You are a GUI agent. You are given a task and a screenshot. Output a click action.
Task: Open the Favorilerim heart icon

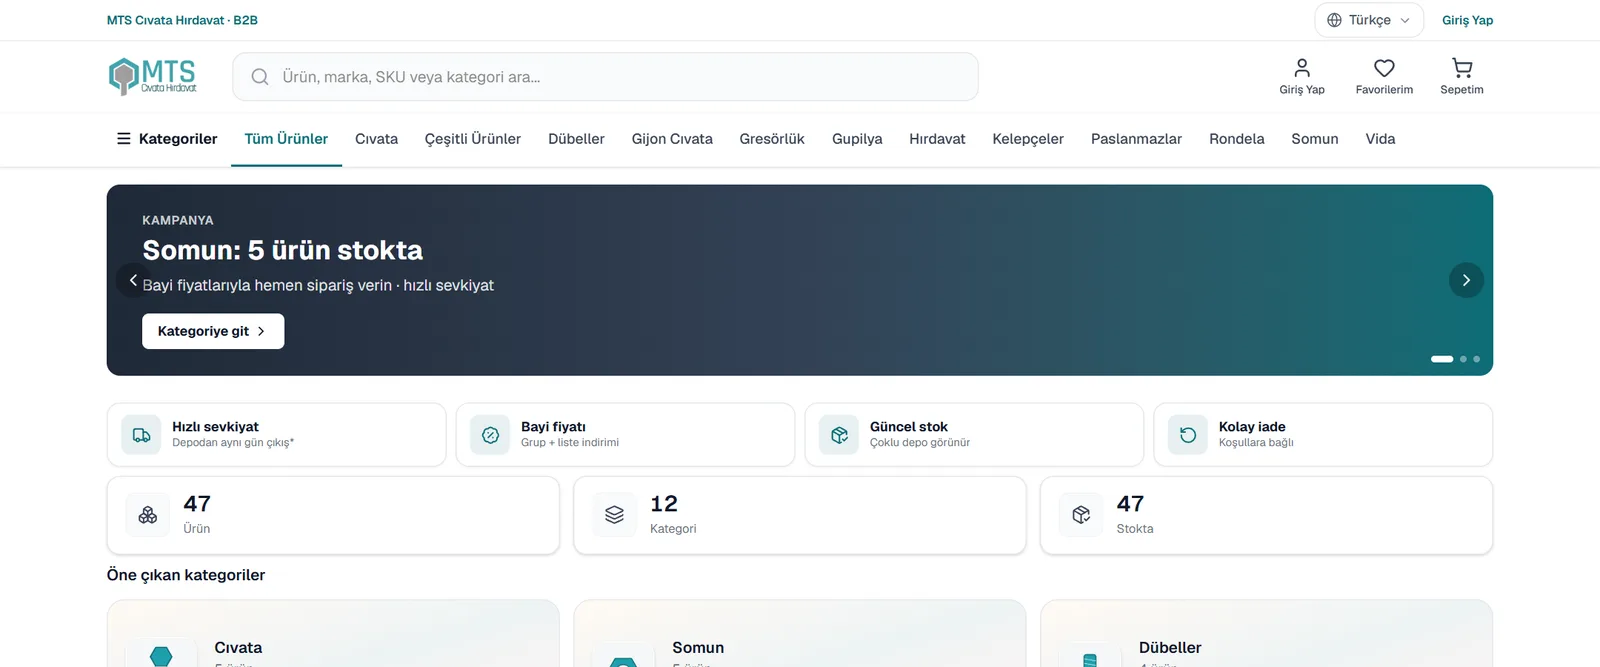1384,68
